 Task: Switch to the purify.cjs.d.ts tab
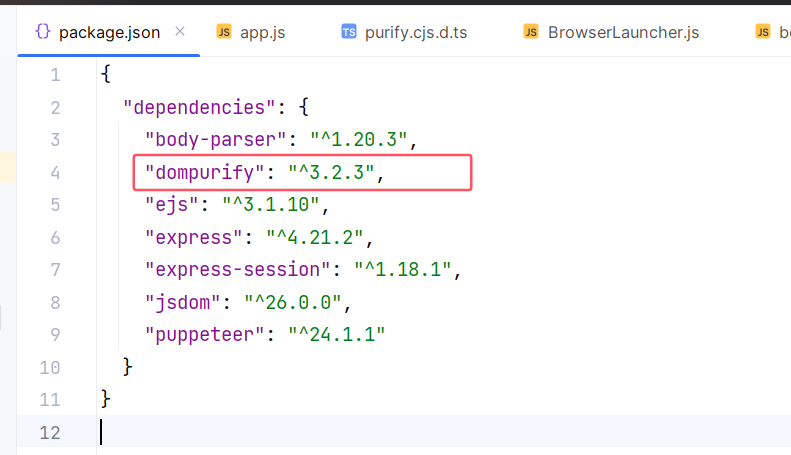click(x=416, y=32)
